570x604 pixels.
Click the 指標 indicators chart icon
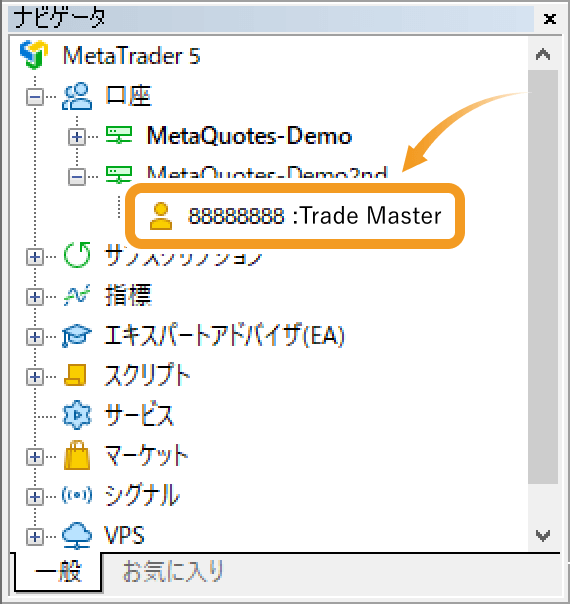(x=77, y=295)
